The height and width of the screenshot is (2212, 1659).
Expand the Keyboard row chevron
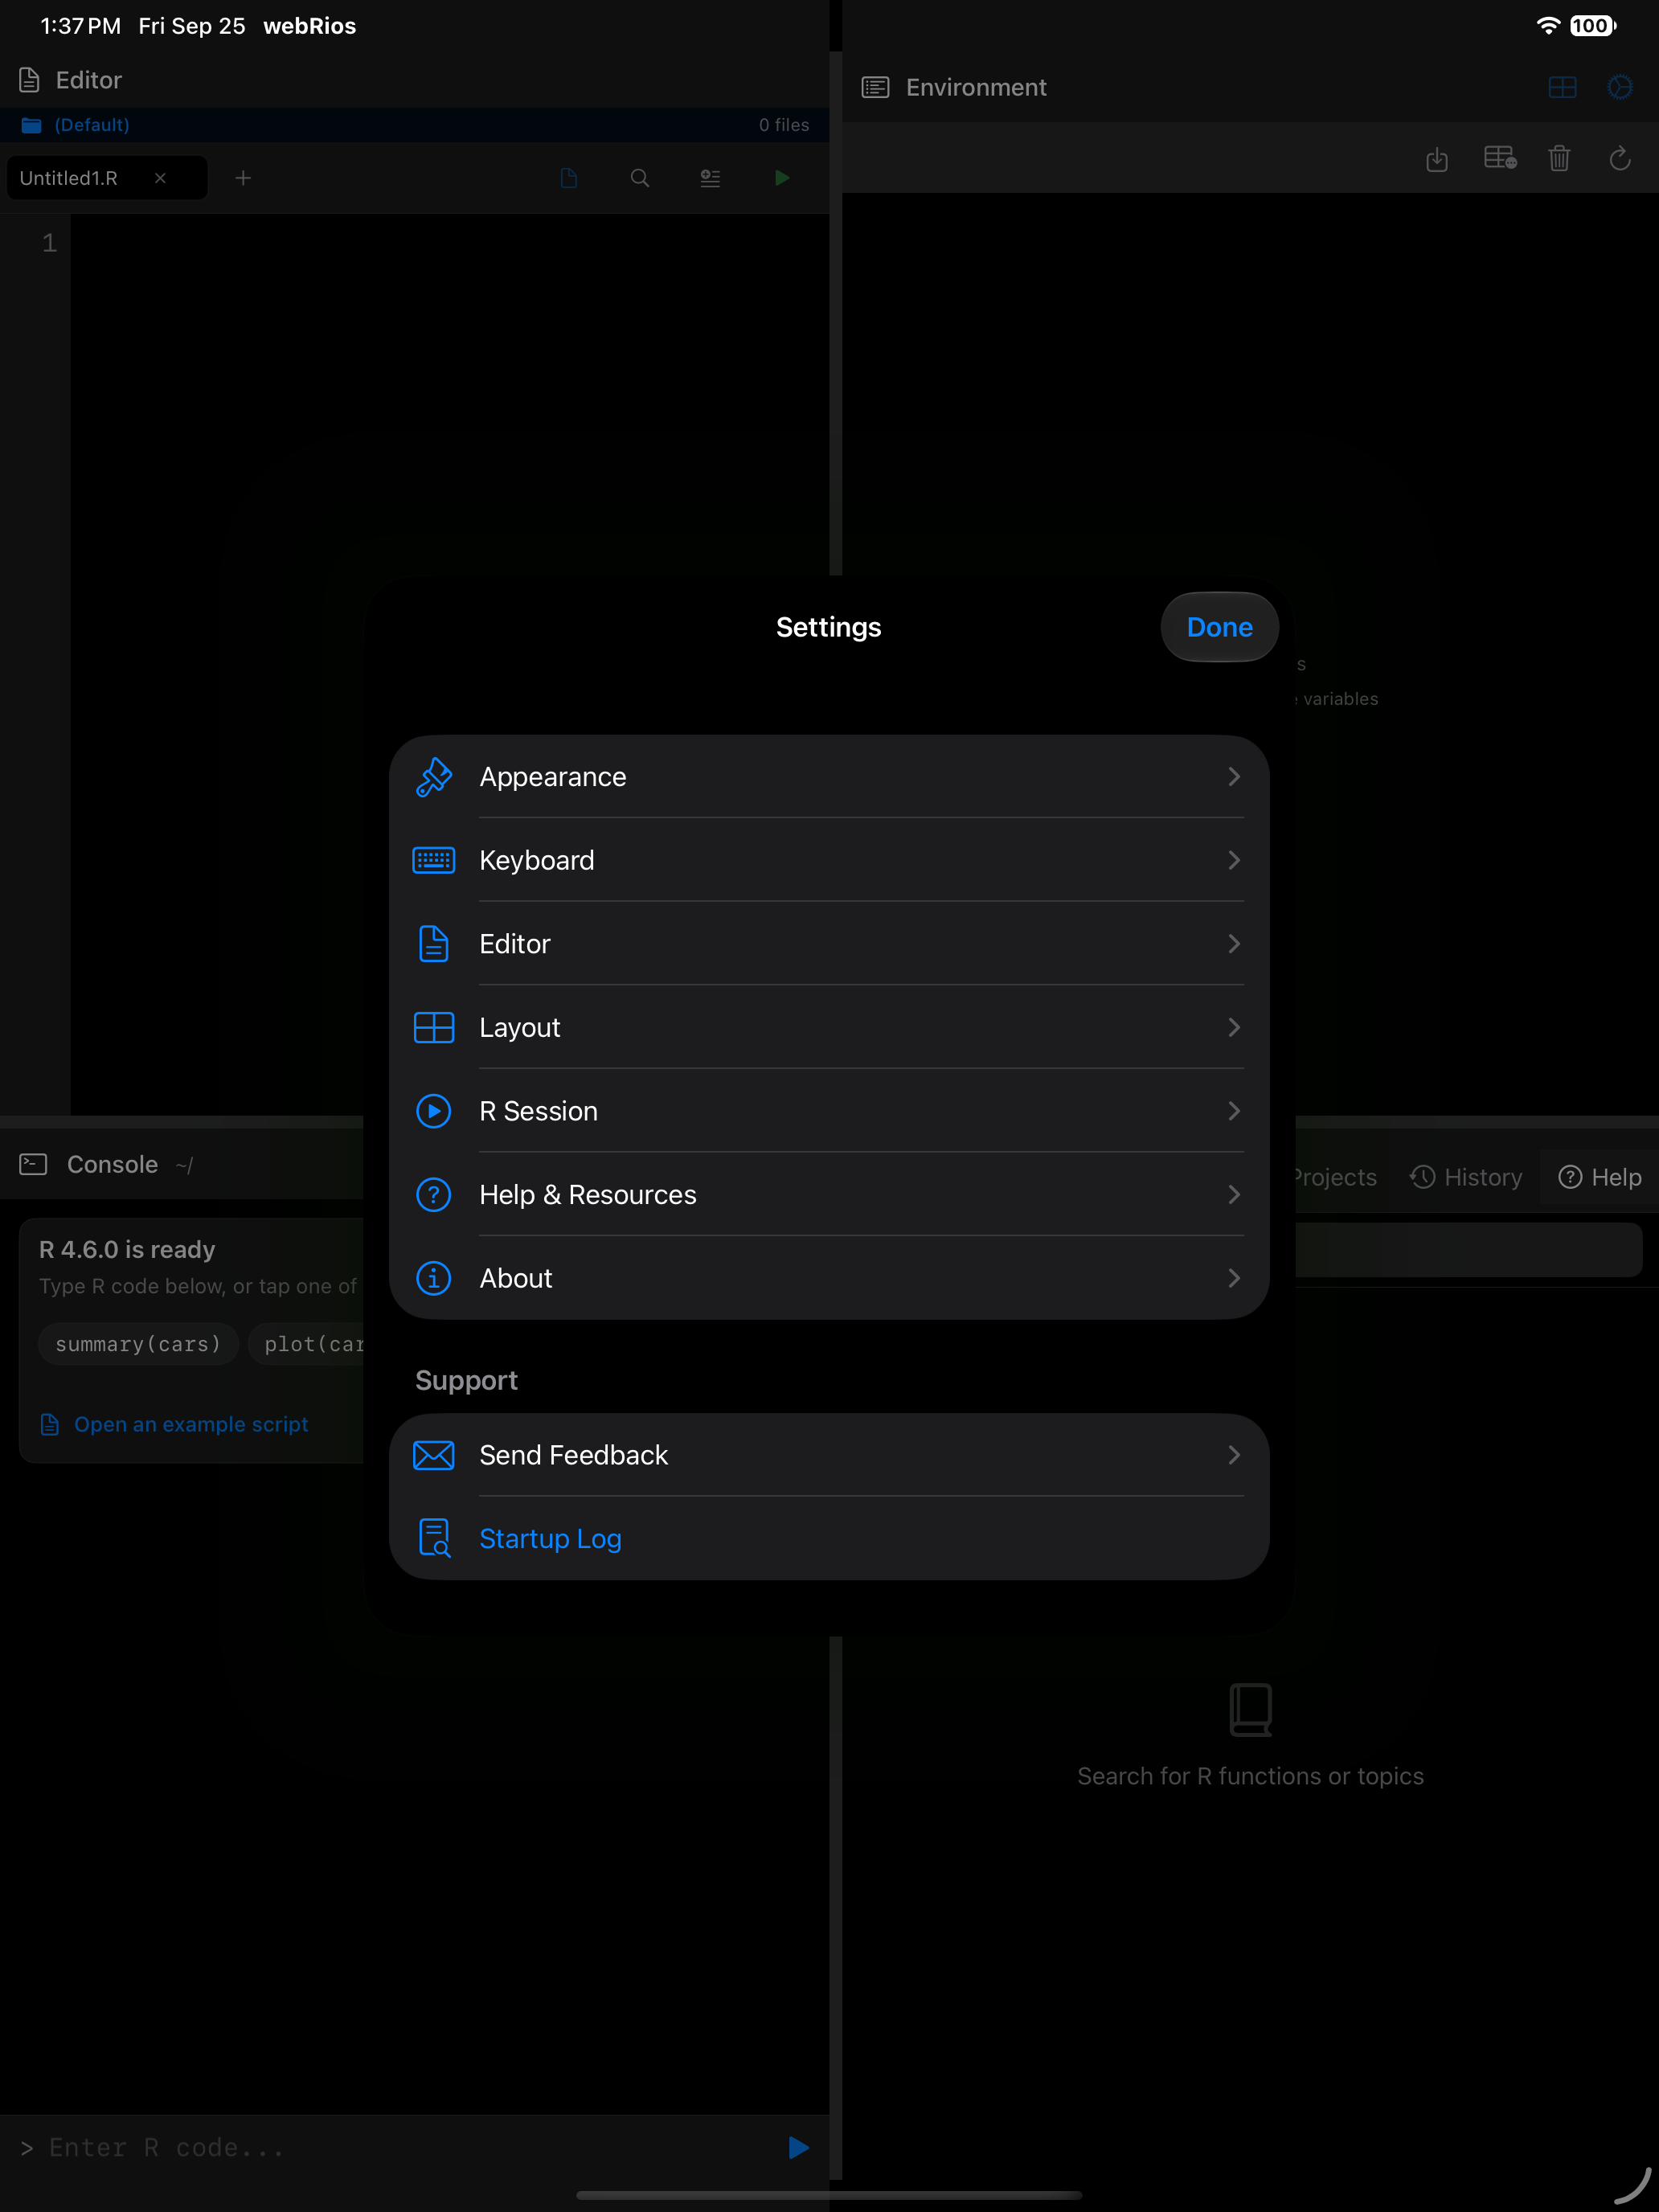click(x=1234, y=861)
